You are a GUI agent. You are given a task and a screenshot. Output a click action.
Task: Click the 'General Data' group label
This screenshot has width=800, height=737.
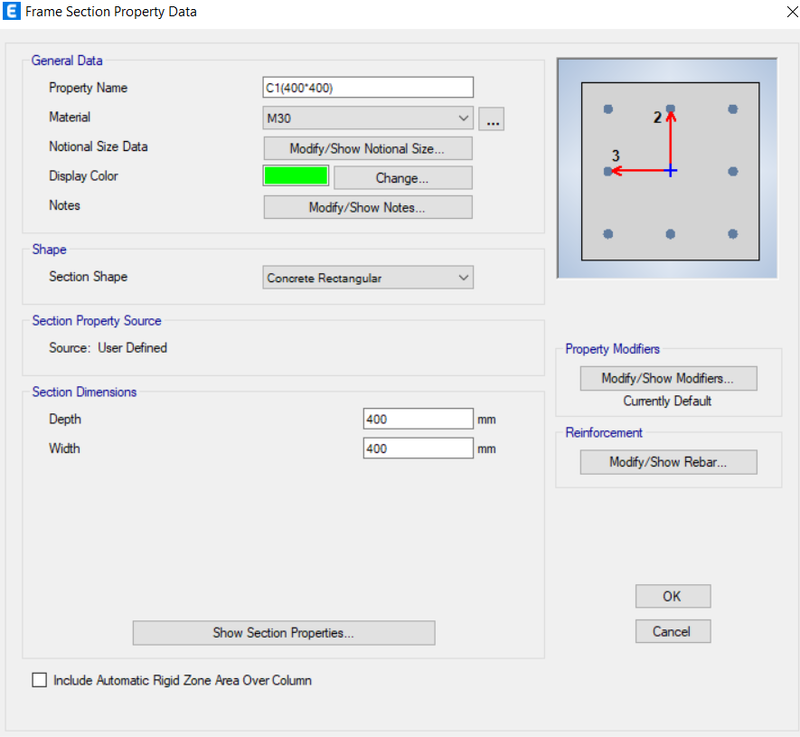point(67,60)
